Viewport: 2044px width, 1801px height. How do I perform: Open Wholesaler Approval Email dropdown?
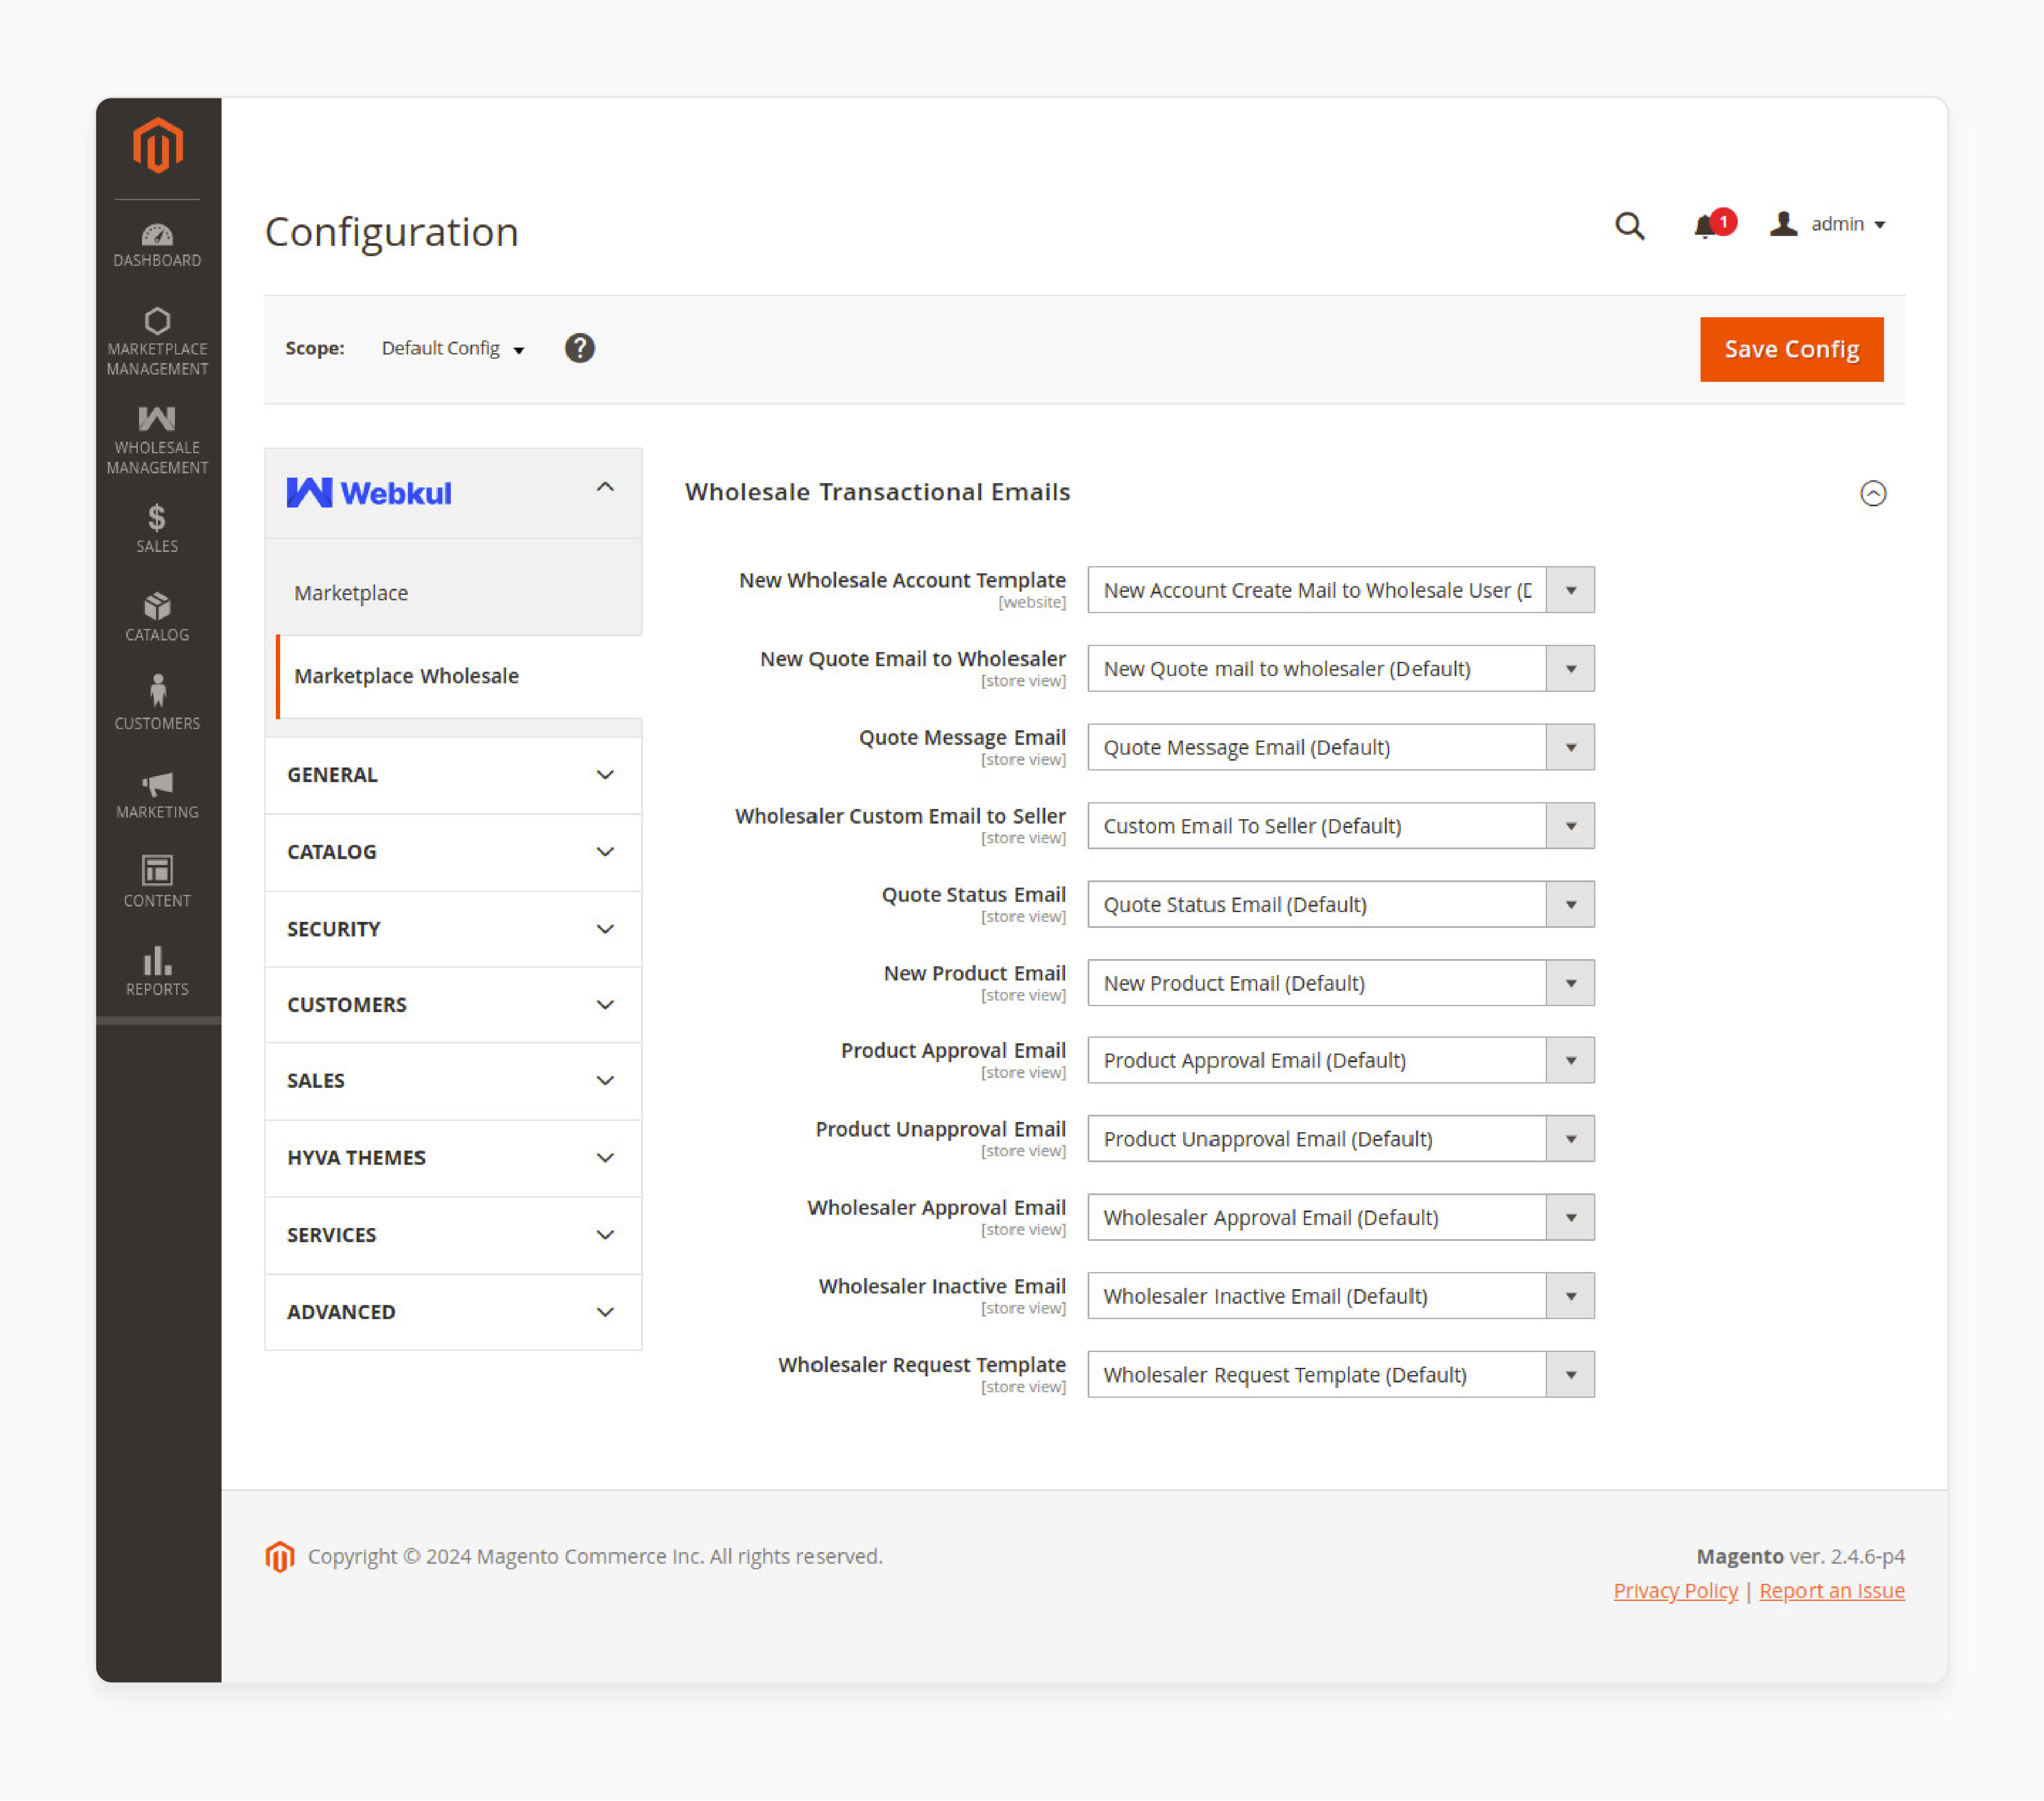(1340, 1217)
